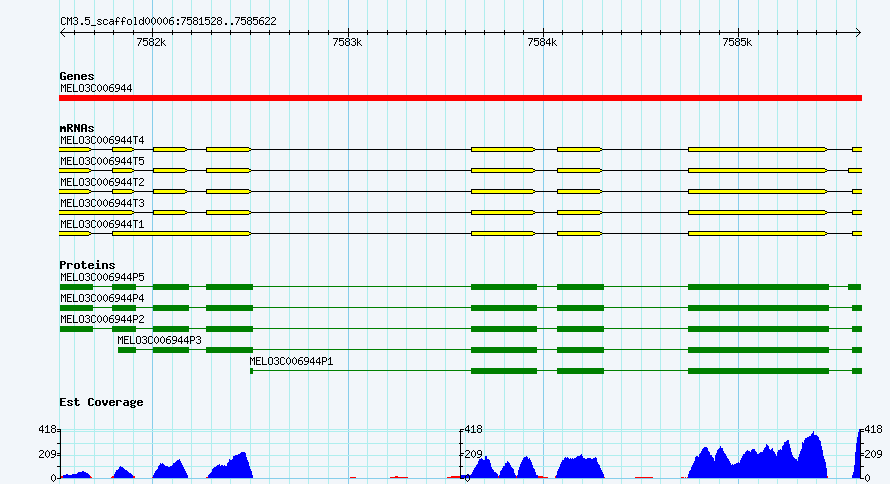Click the longest exon of transcript MELO3C006944T2
This screenshot has height=484, width=890.
[x=757, y=191]
